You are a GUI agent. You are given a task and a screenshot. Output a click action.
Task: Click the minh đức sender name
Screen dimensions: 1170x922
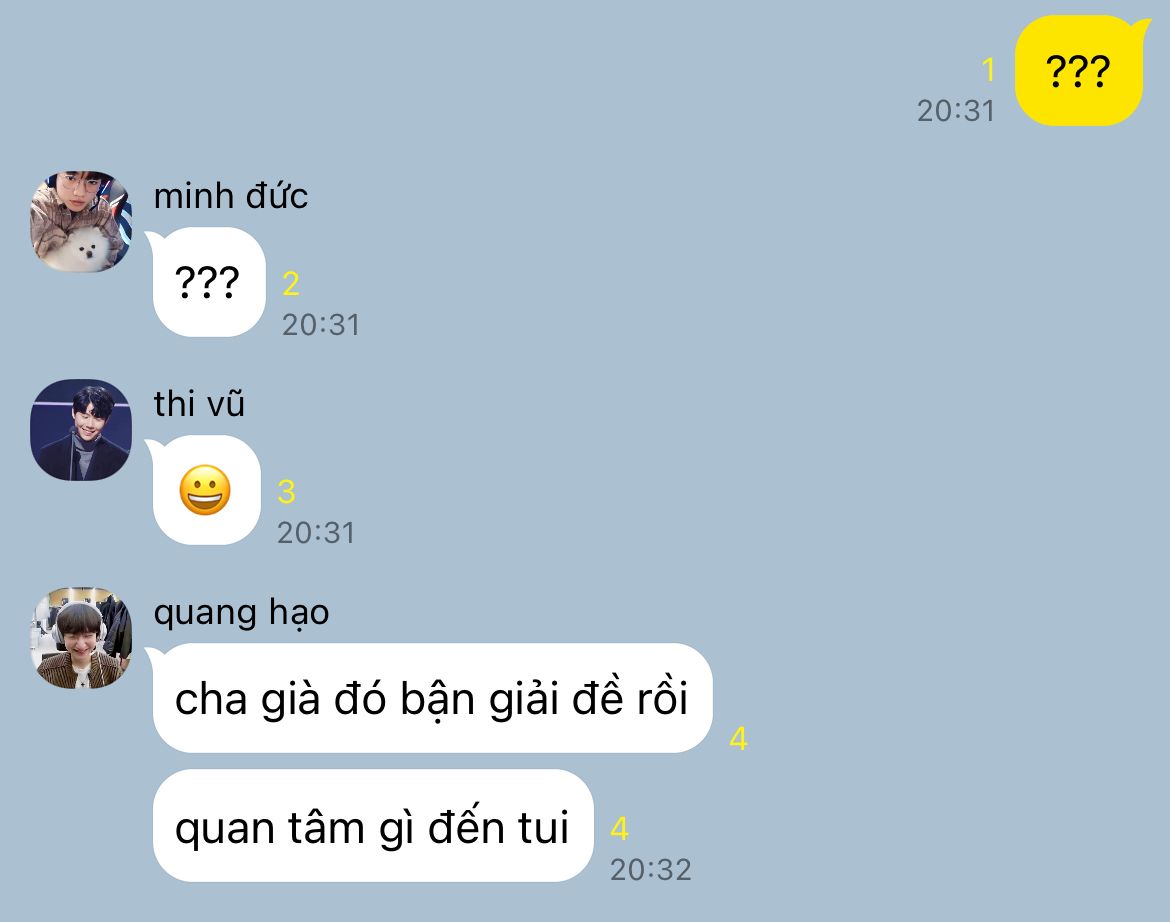pyautogui.click(x=231, y=196)
